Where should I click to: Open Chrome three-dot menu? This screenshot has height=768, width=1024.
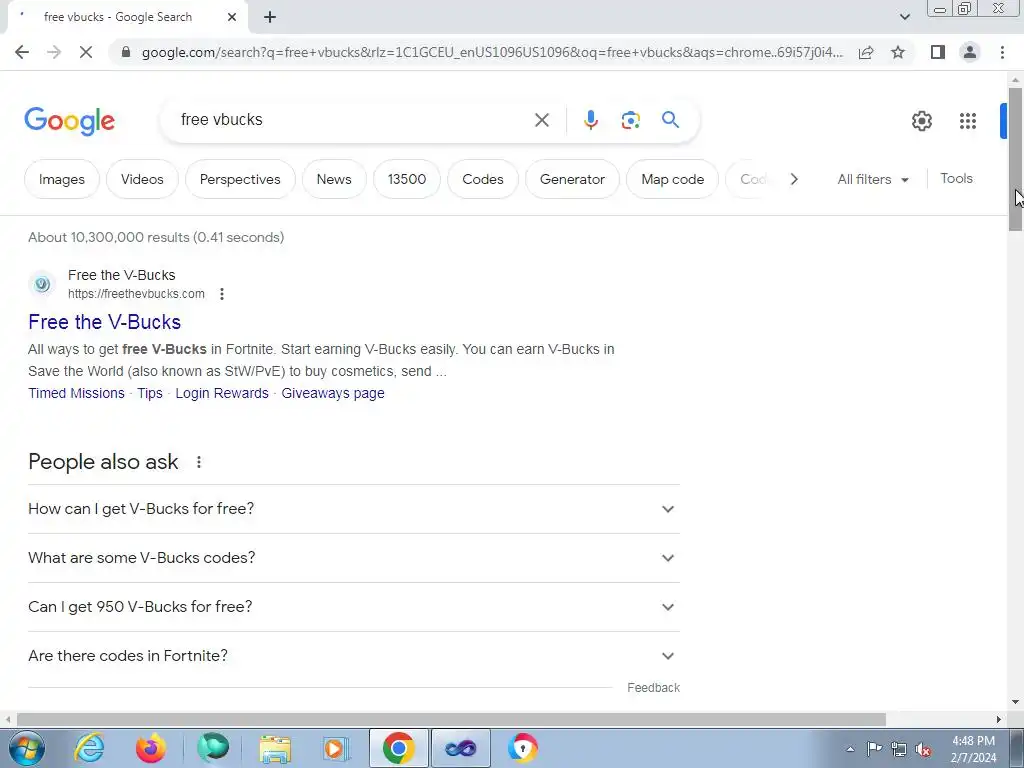click(1002, 52)
